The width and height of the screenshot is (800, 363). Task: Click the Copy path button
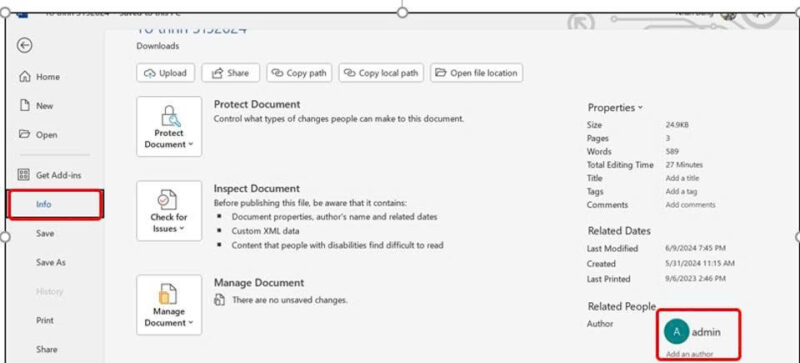[x=299, y=73]
